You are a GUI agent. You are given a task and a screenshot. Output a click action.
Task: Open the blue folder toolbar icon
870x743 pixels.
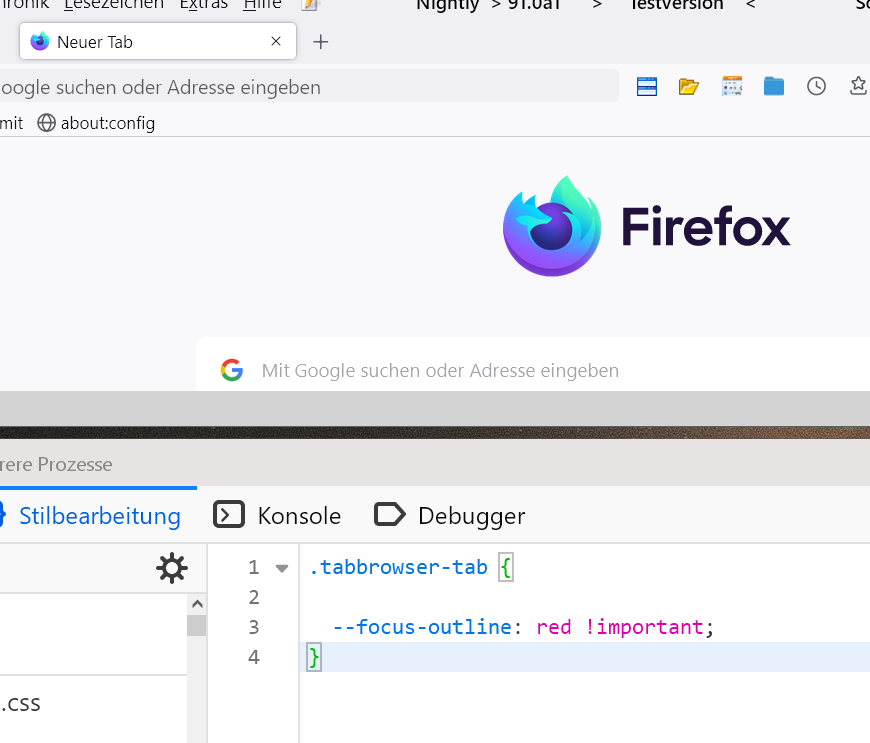coord(773,87)
